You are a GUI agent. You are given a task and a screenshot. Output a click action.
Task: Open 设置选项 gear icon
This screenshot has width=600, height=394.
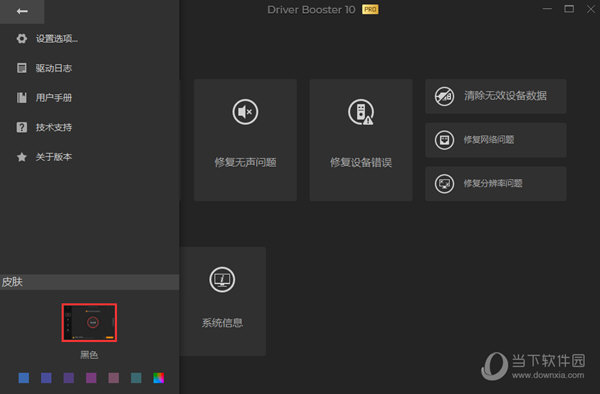(22, 38)
